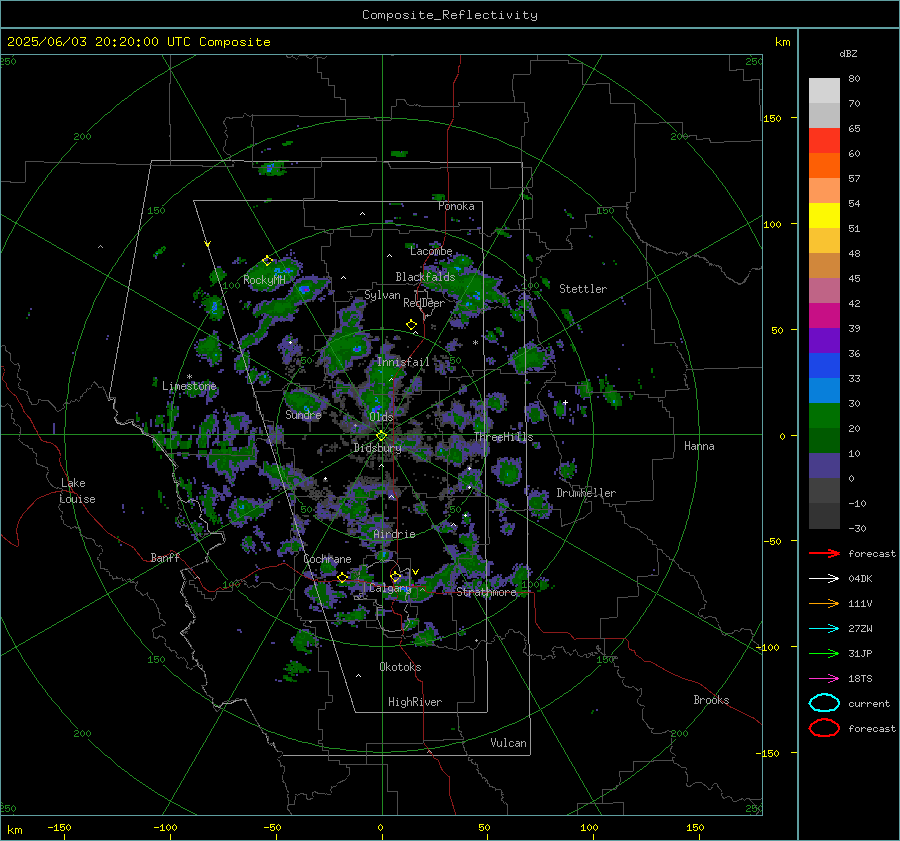Pick the orange 57 dBZ color swatch

coord(824,166)
